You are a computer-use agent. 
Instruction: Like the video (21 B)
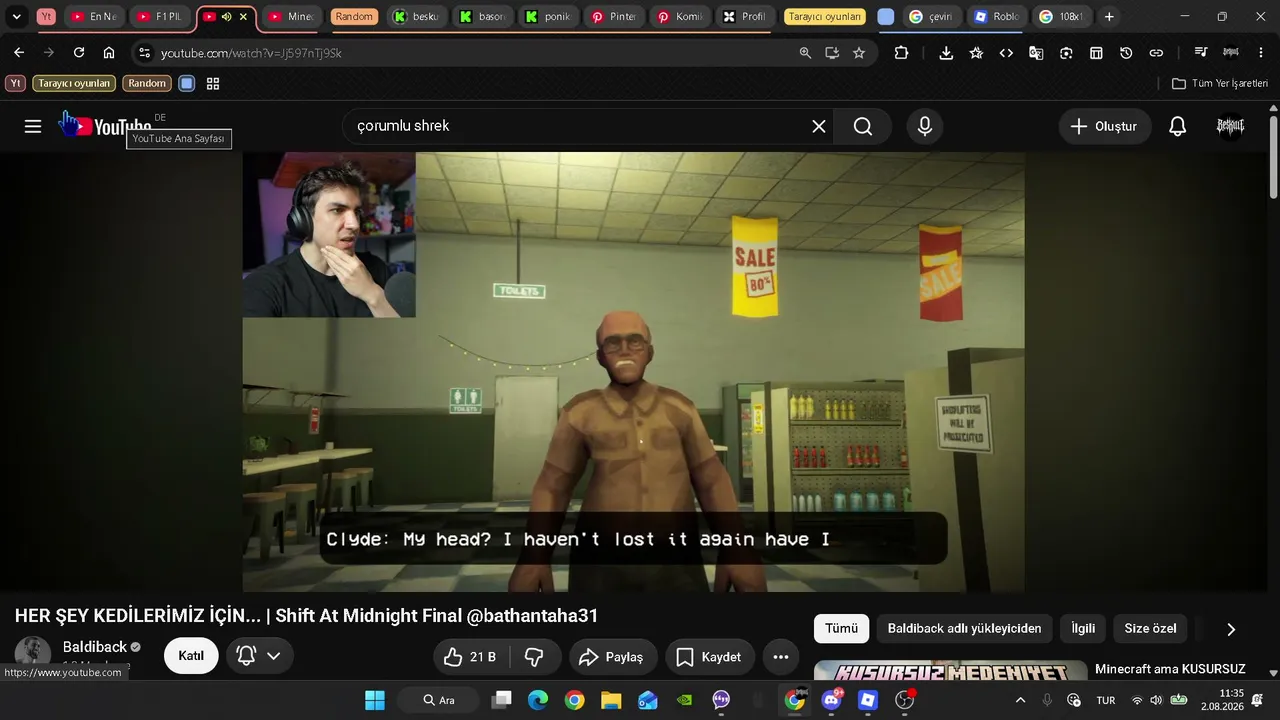(x=471, y=657)
